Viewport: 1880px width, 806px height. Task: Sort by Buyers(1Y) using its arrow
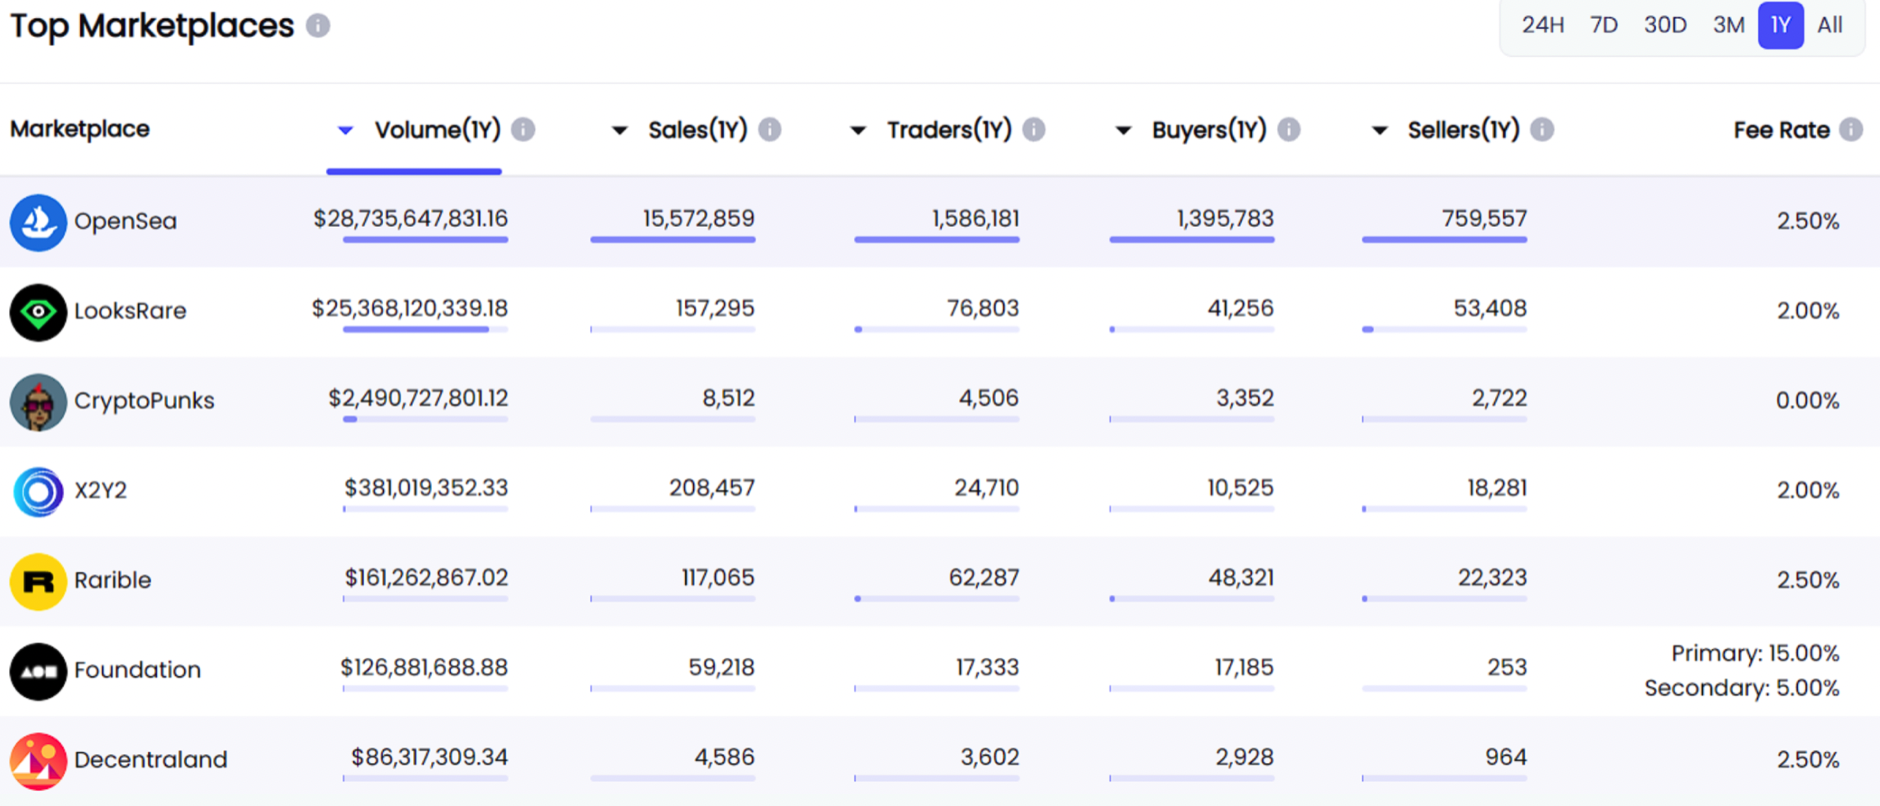click(1123, 130)
